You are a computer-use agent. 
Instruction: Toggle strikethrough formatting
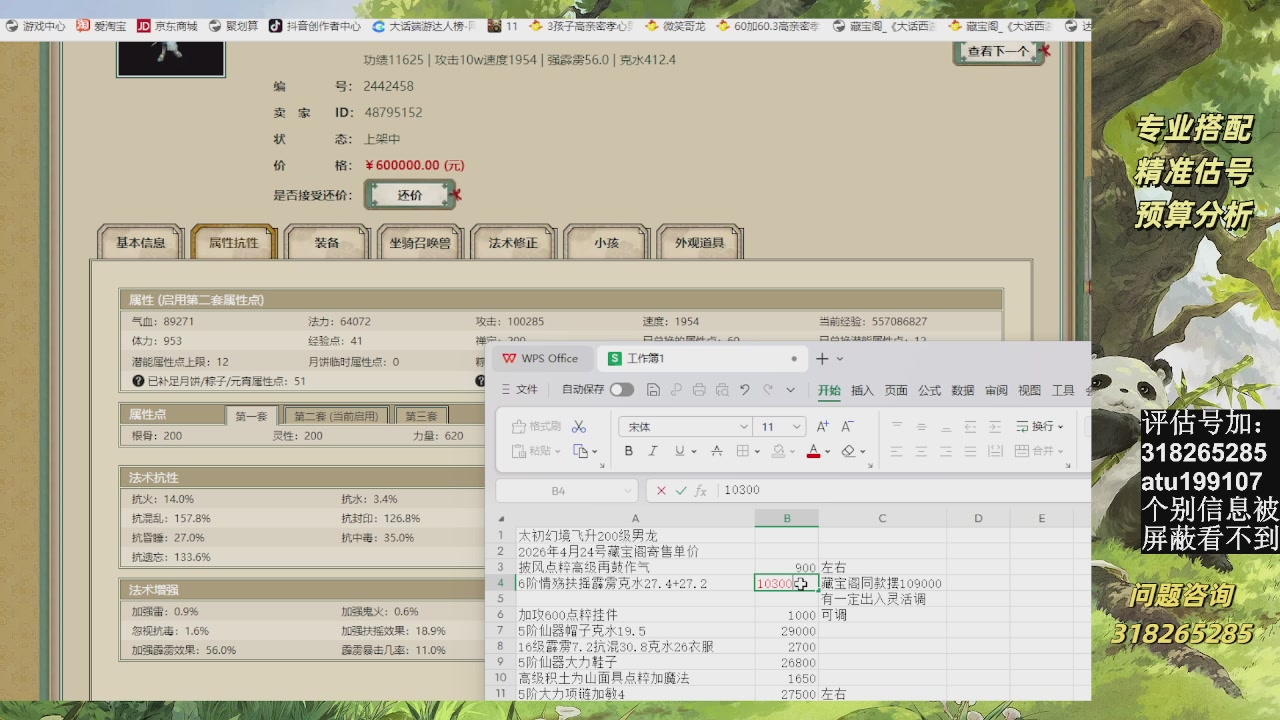click(716, 450)
